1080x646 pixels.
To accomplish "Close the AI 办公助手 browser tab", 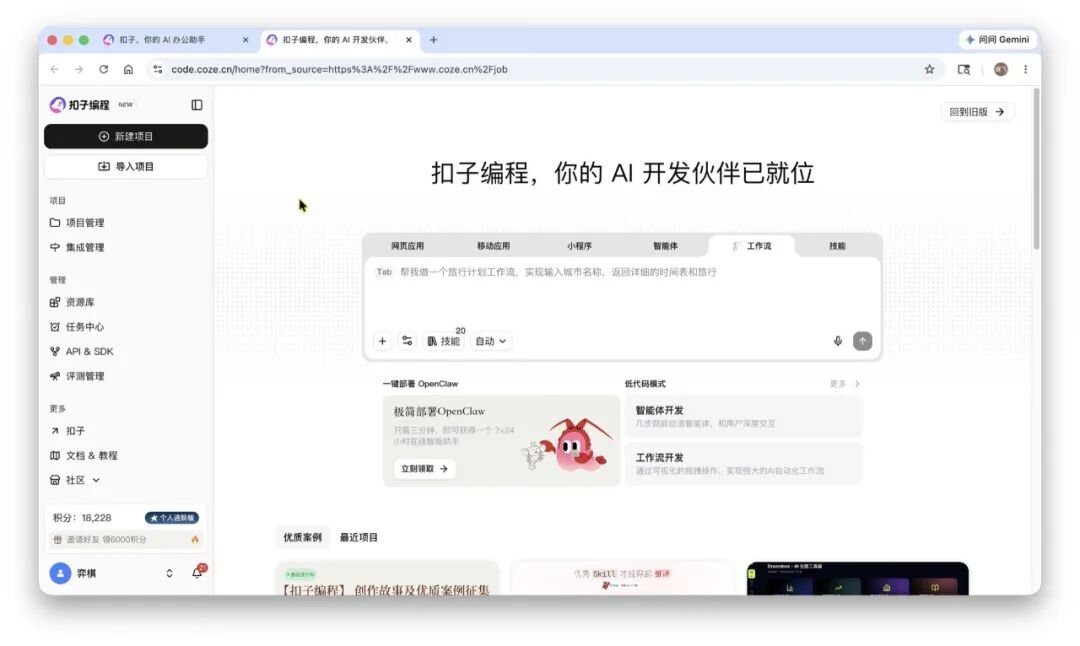I will 246,40.
